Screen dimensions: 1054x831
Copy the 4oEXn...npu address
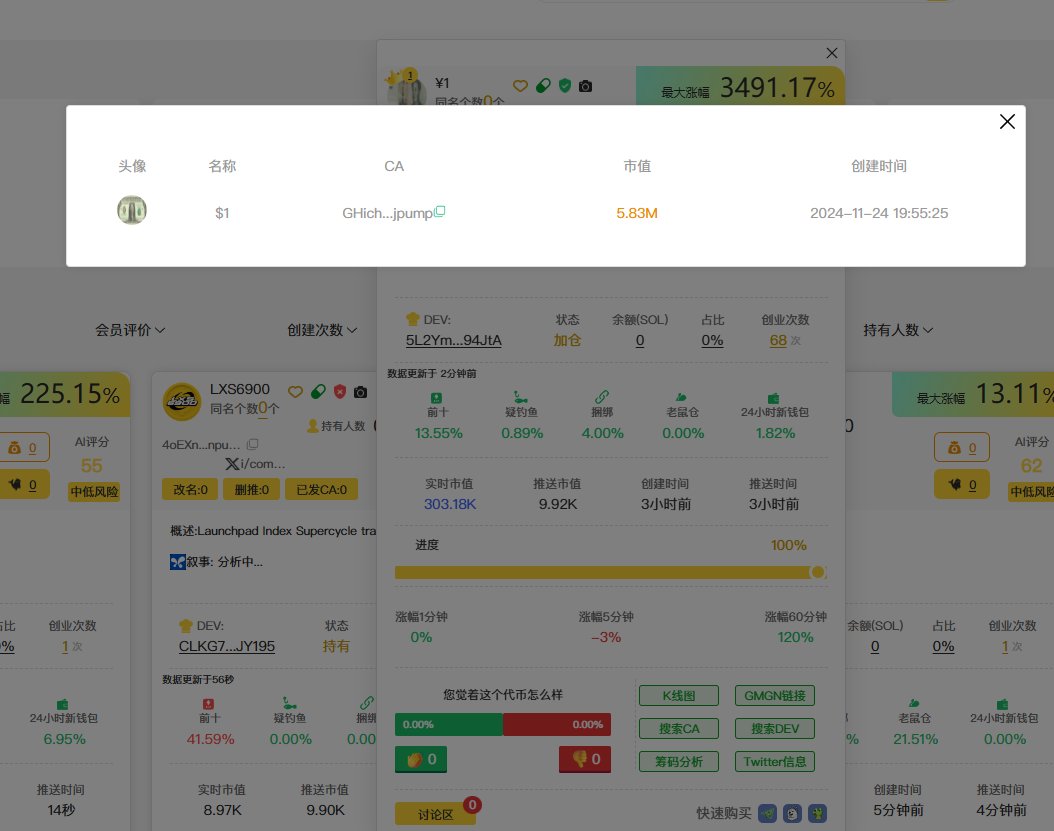253,444
